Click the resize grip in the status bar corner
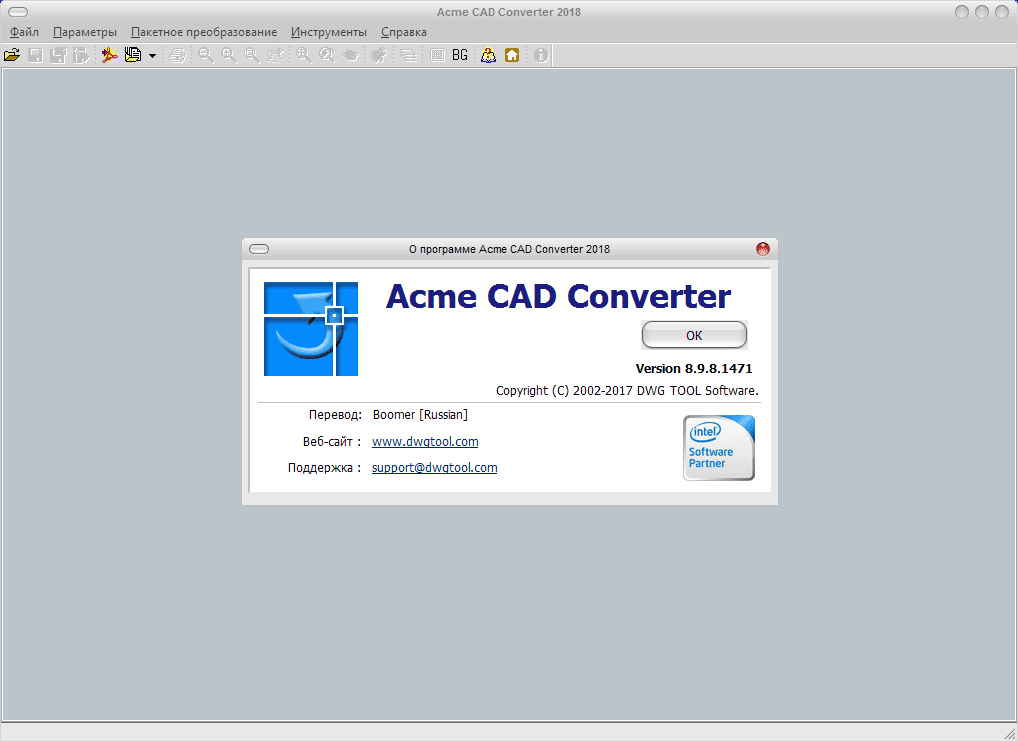Viewport: 1018px width, 742px height. [x=1010, y=734]
